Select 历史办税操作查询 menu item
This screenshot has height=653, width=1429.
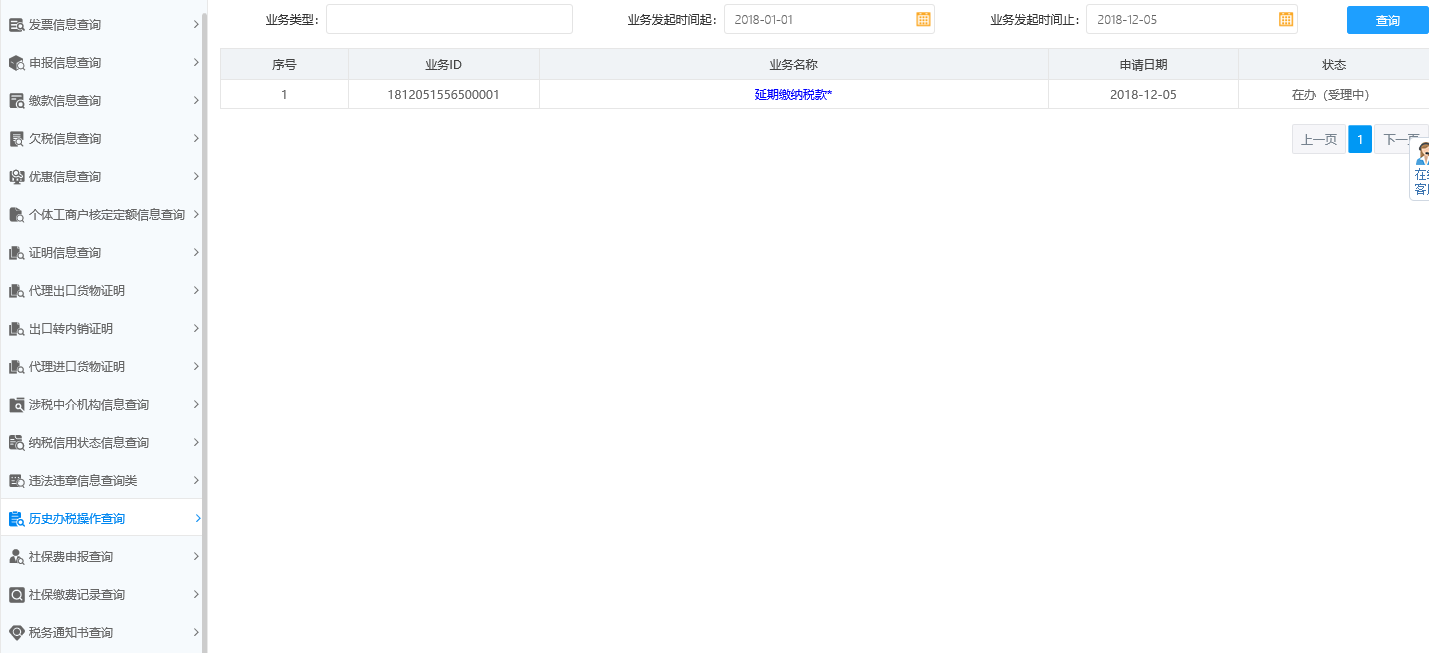[x=102, y=518]
